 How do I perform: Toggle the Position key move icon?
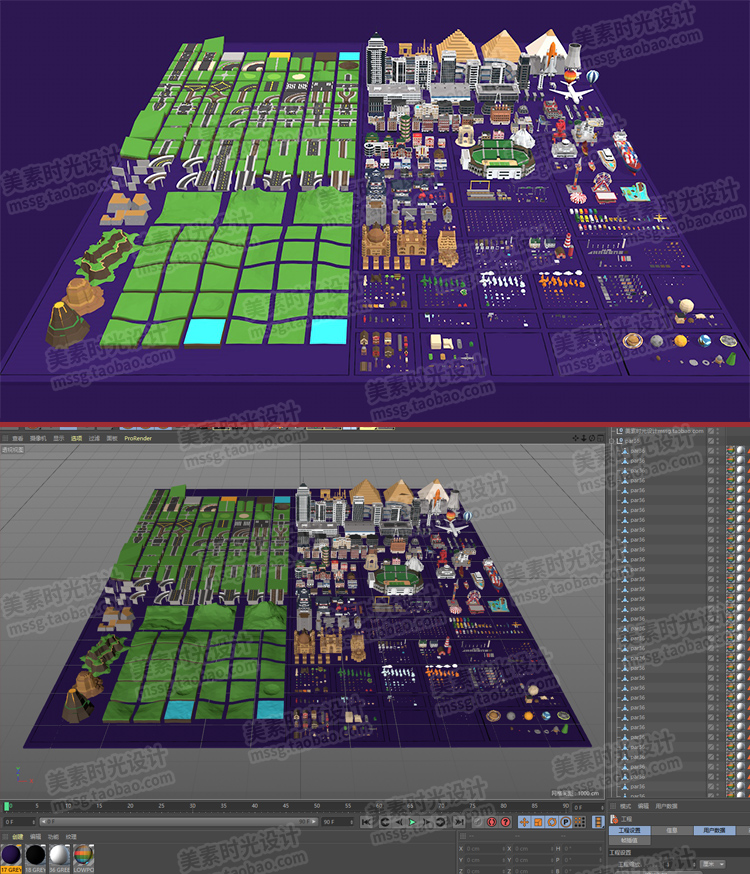tap(524, 822)
